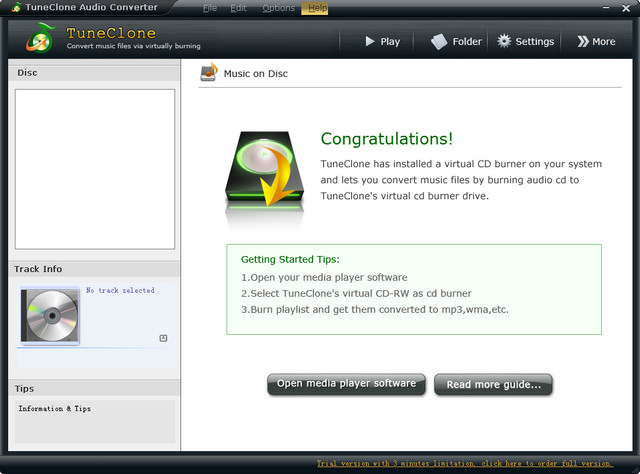Open the output Folder
The height and width of the screenshot is (474, 640).
(456, 42)
